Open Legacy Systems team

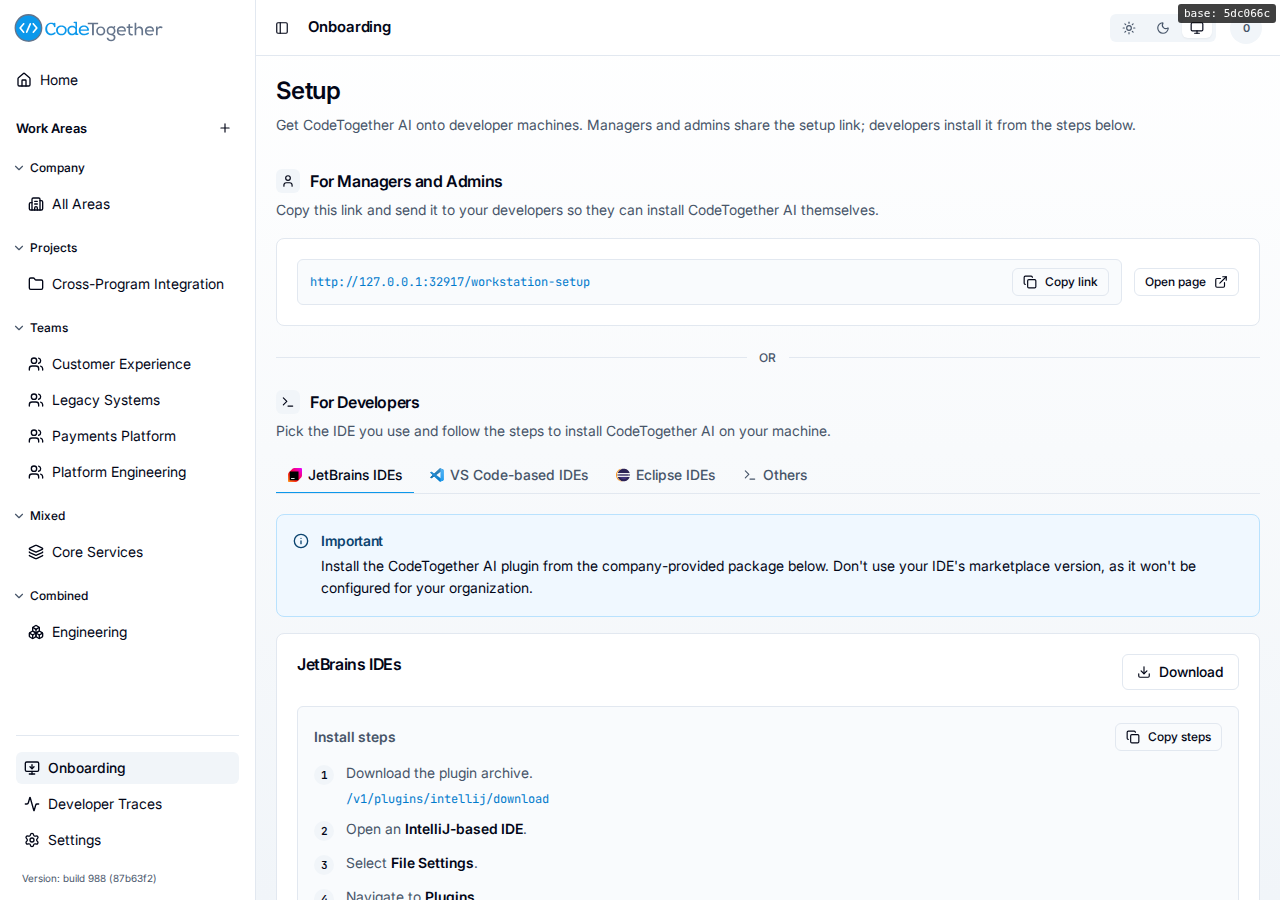pos(131,400)
